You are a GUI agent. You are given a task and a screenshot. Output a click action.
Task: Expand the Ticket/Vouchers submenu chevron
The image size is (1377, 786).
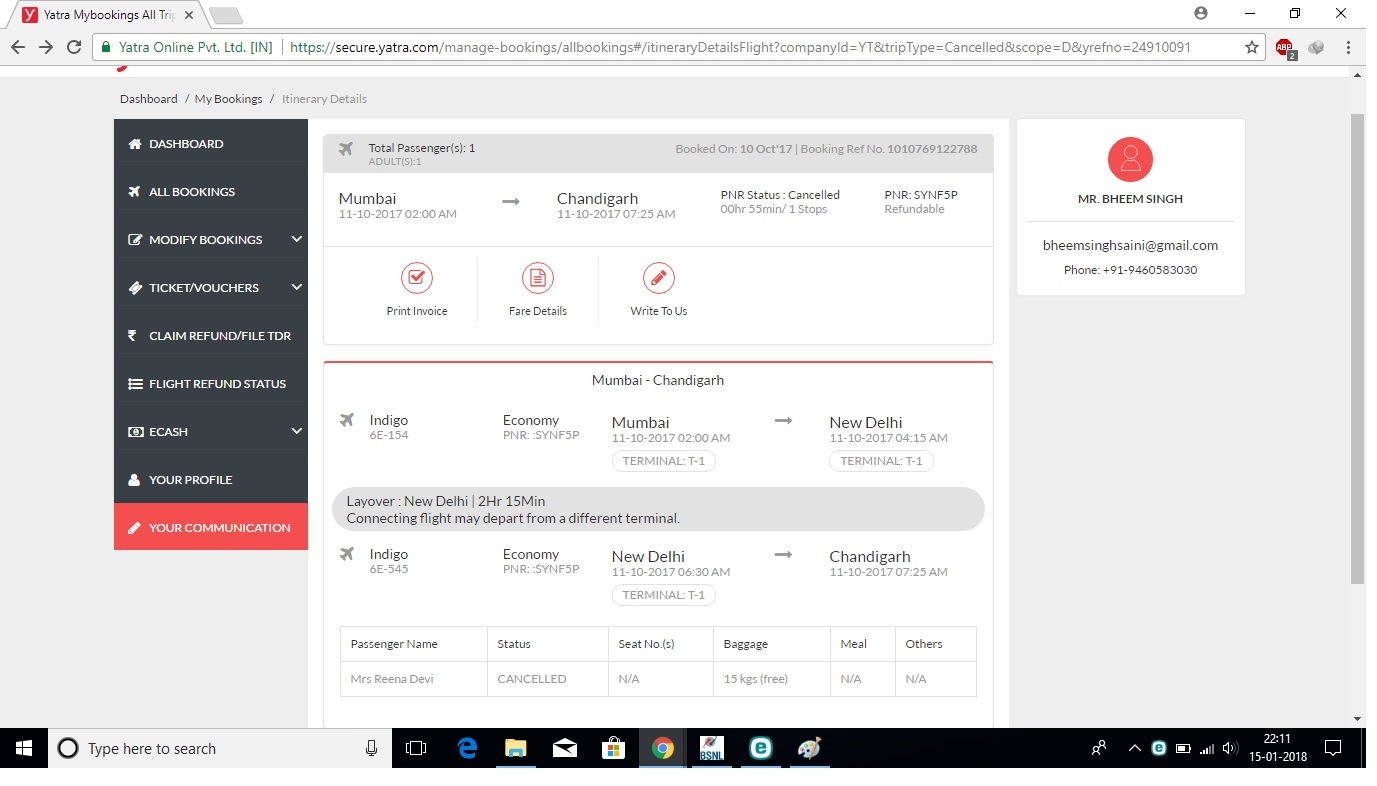tap(296, 287)
